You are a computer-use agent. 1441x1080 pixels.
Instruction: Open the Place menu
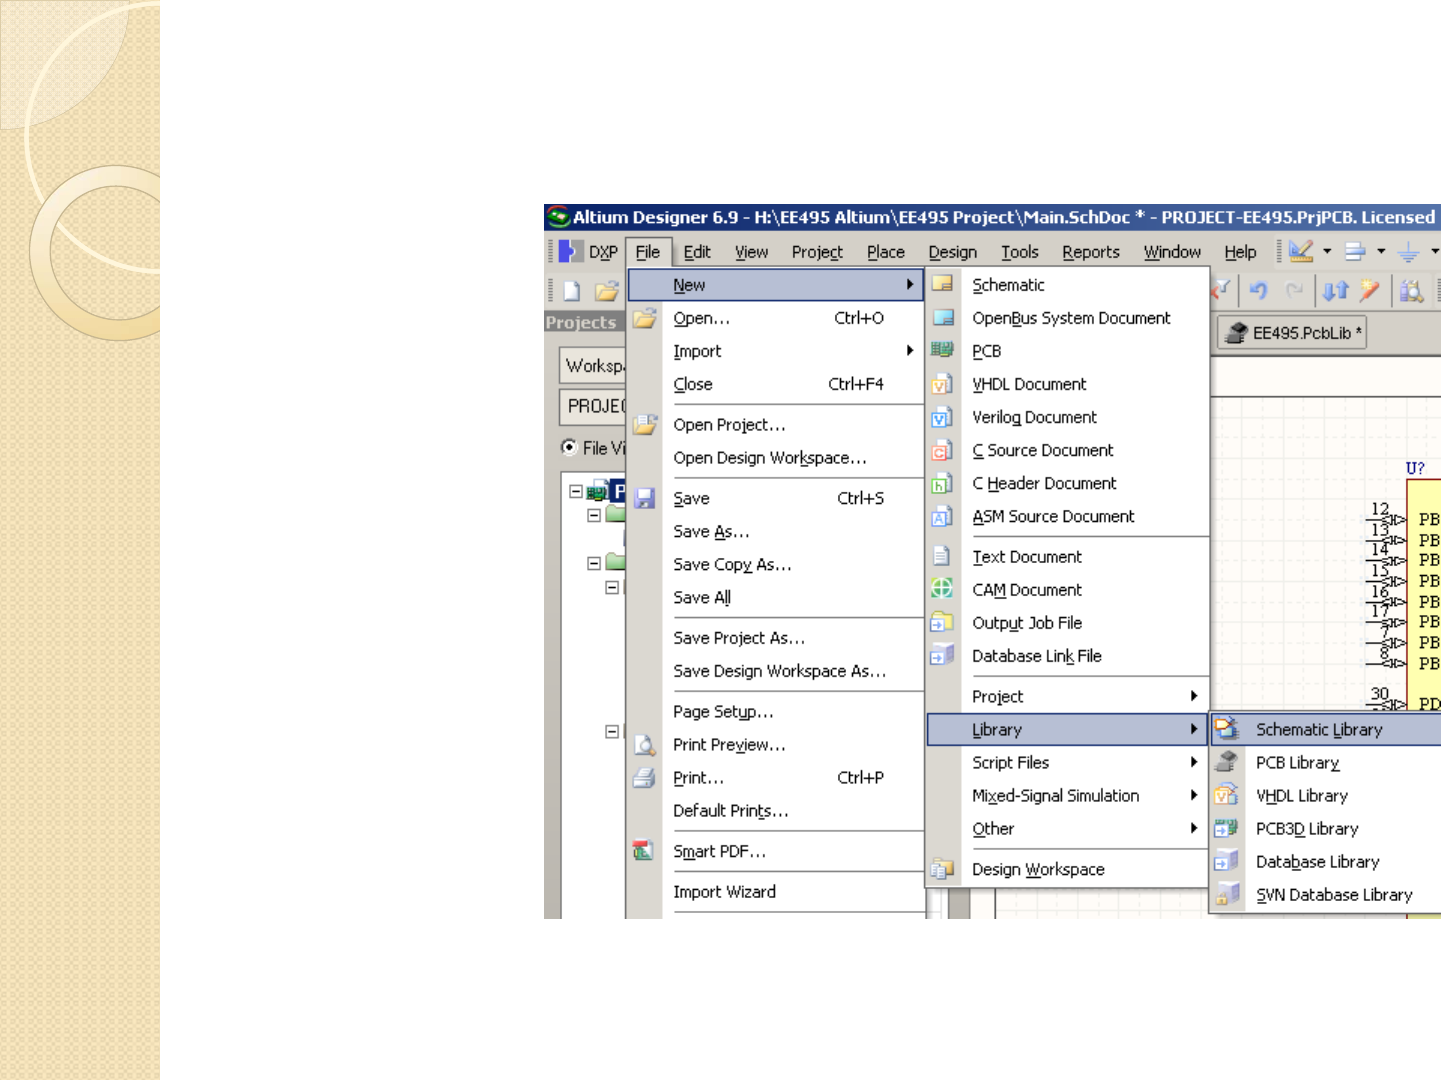pos(886,252)
